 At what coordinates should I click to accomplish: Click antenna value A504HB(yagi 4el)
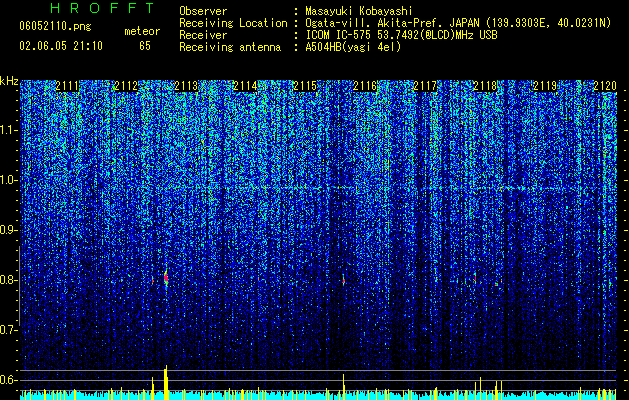coord(353,47)
